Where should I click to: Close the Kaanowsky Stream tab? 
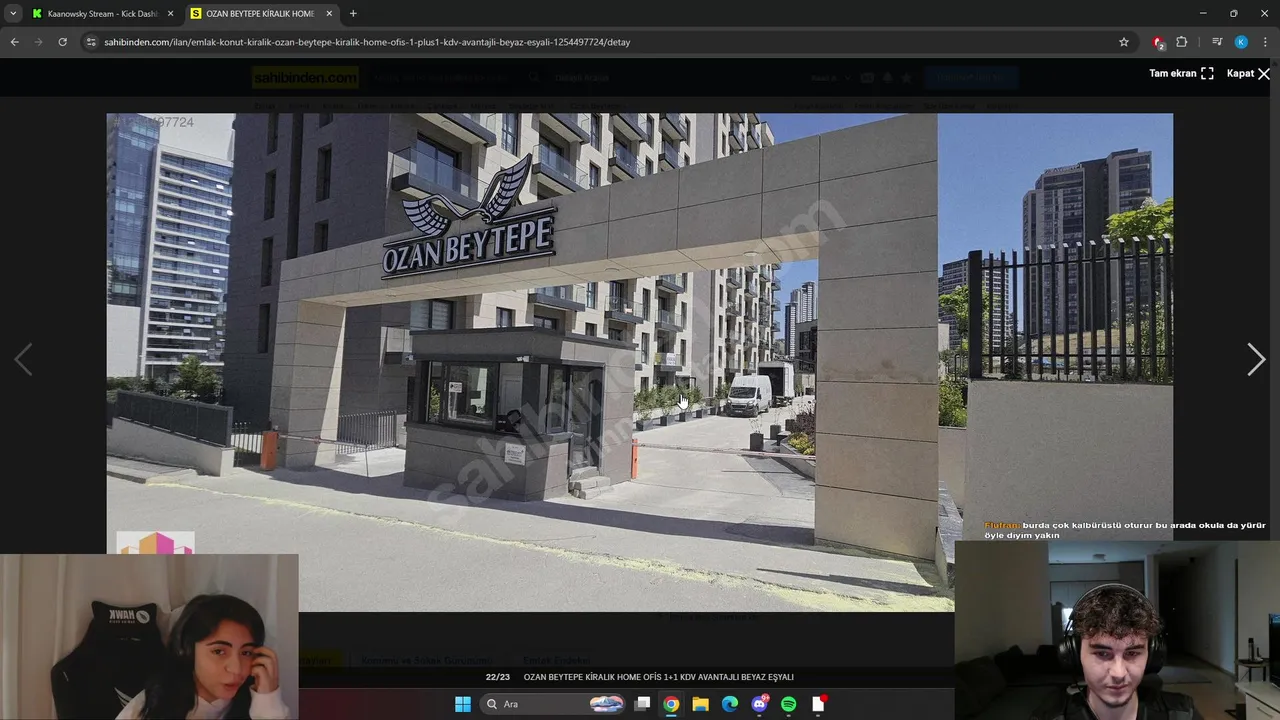click(170, 14)
